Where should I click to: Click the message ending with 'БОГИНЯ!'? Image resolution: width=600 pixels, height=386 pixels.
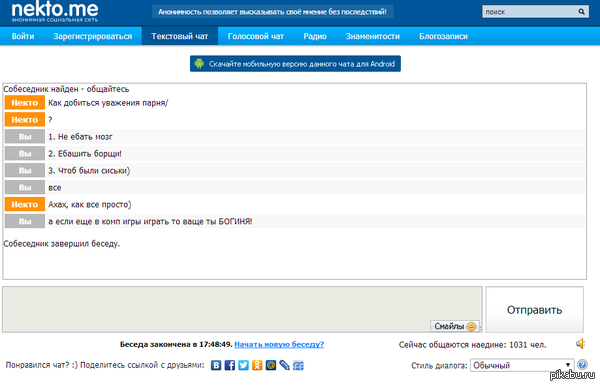[x=150, y=222]
